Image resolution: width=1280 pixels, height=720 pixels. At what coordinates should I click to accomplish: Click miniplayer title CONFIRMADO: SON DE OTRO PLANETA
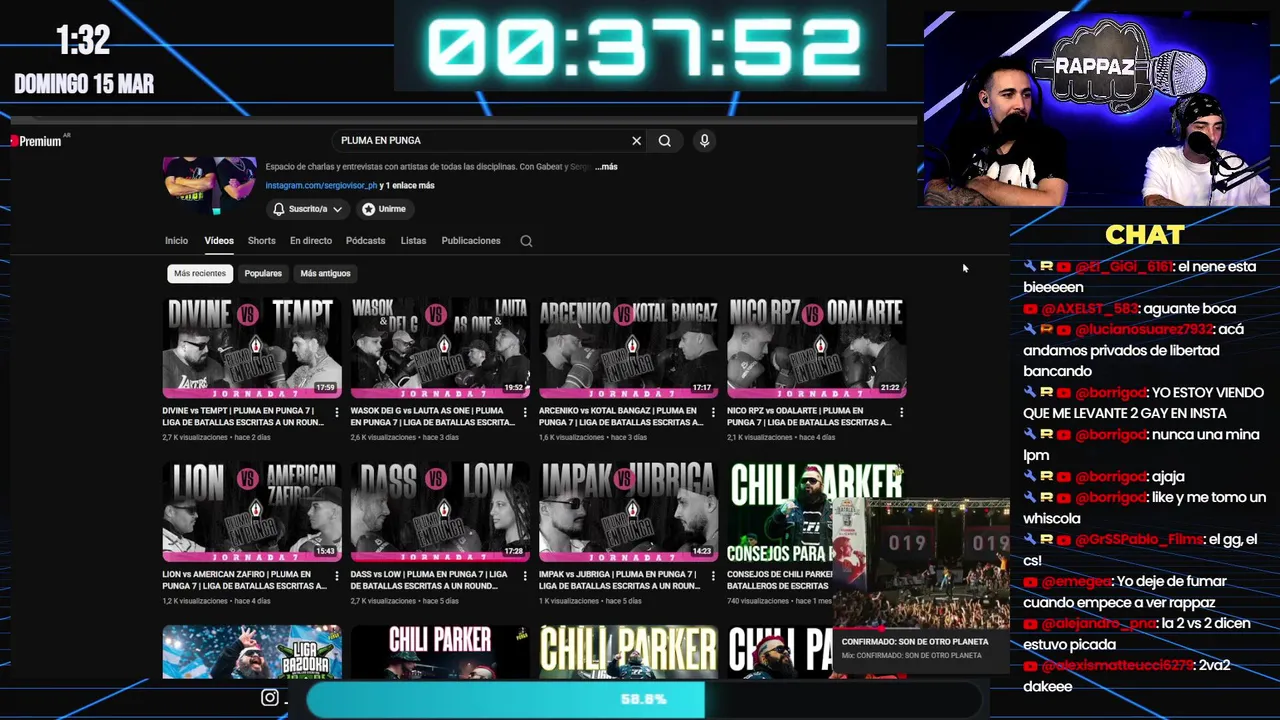(x=914, y=642)
